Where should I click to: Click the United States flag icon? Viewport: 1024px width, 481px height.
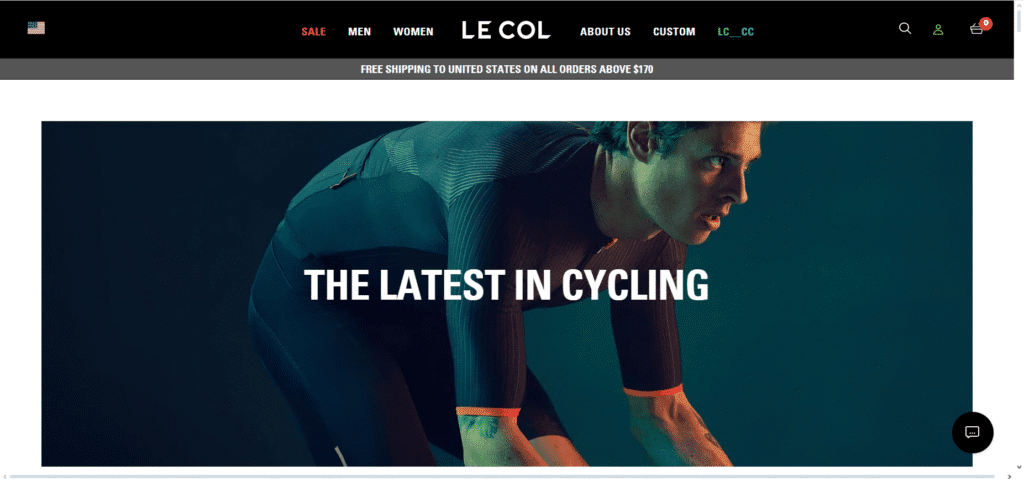coord(36,28)
